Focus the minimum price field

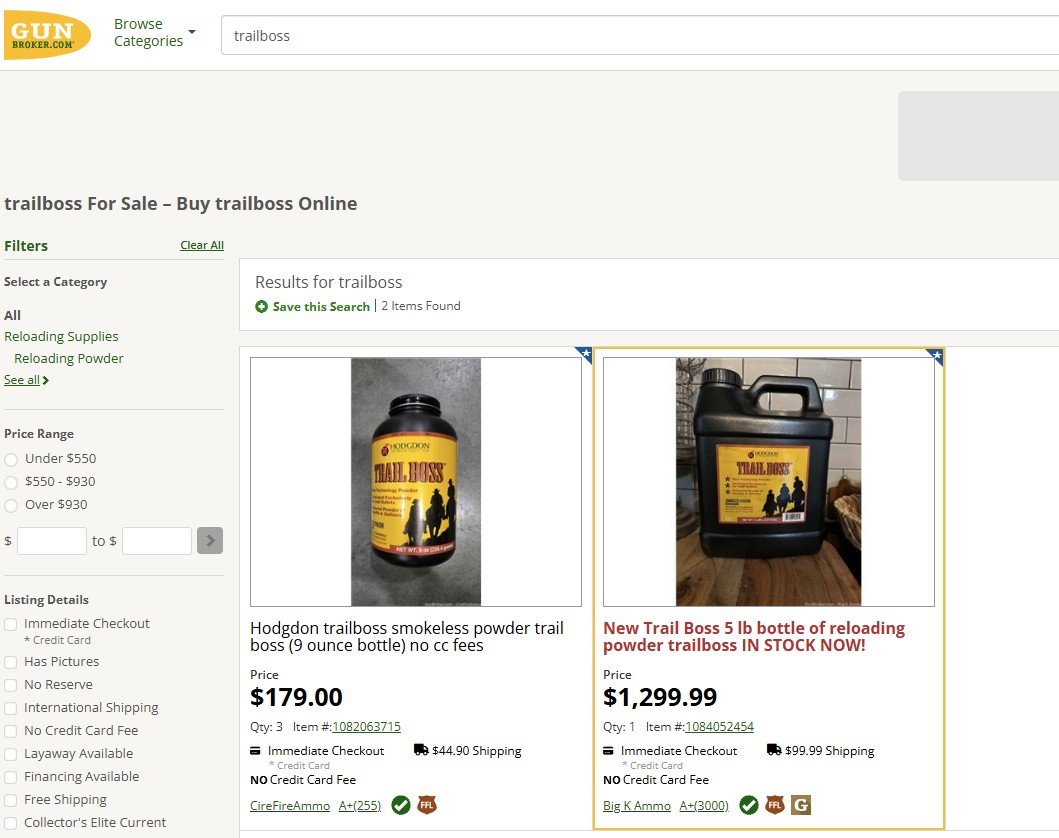(x=52, y=541)
